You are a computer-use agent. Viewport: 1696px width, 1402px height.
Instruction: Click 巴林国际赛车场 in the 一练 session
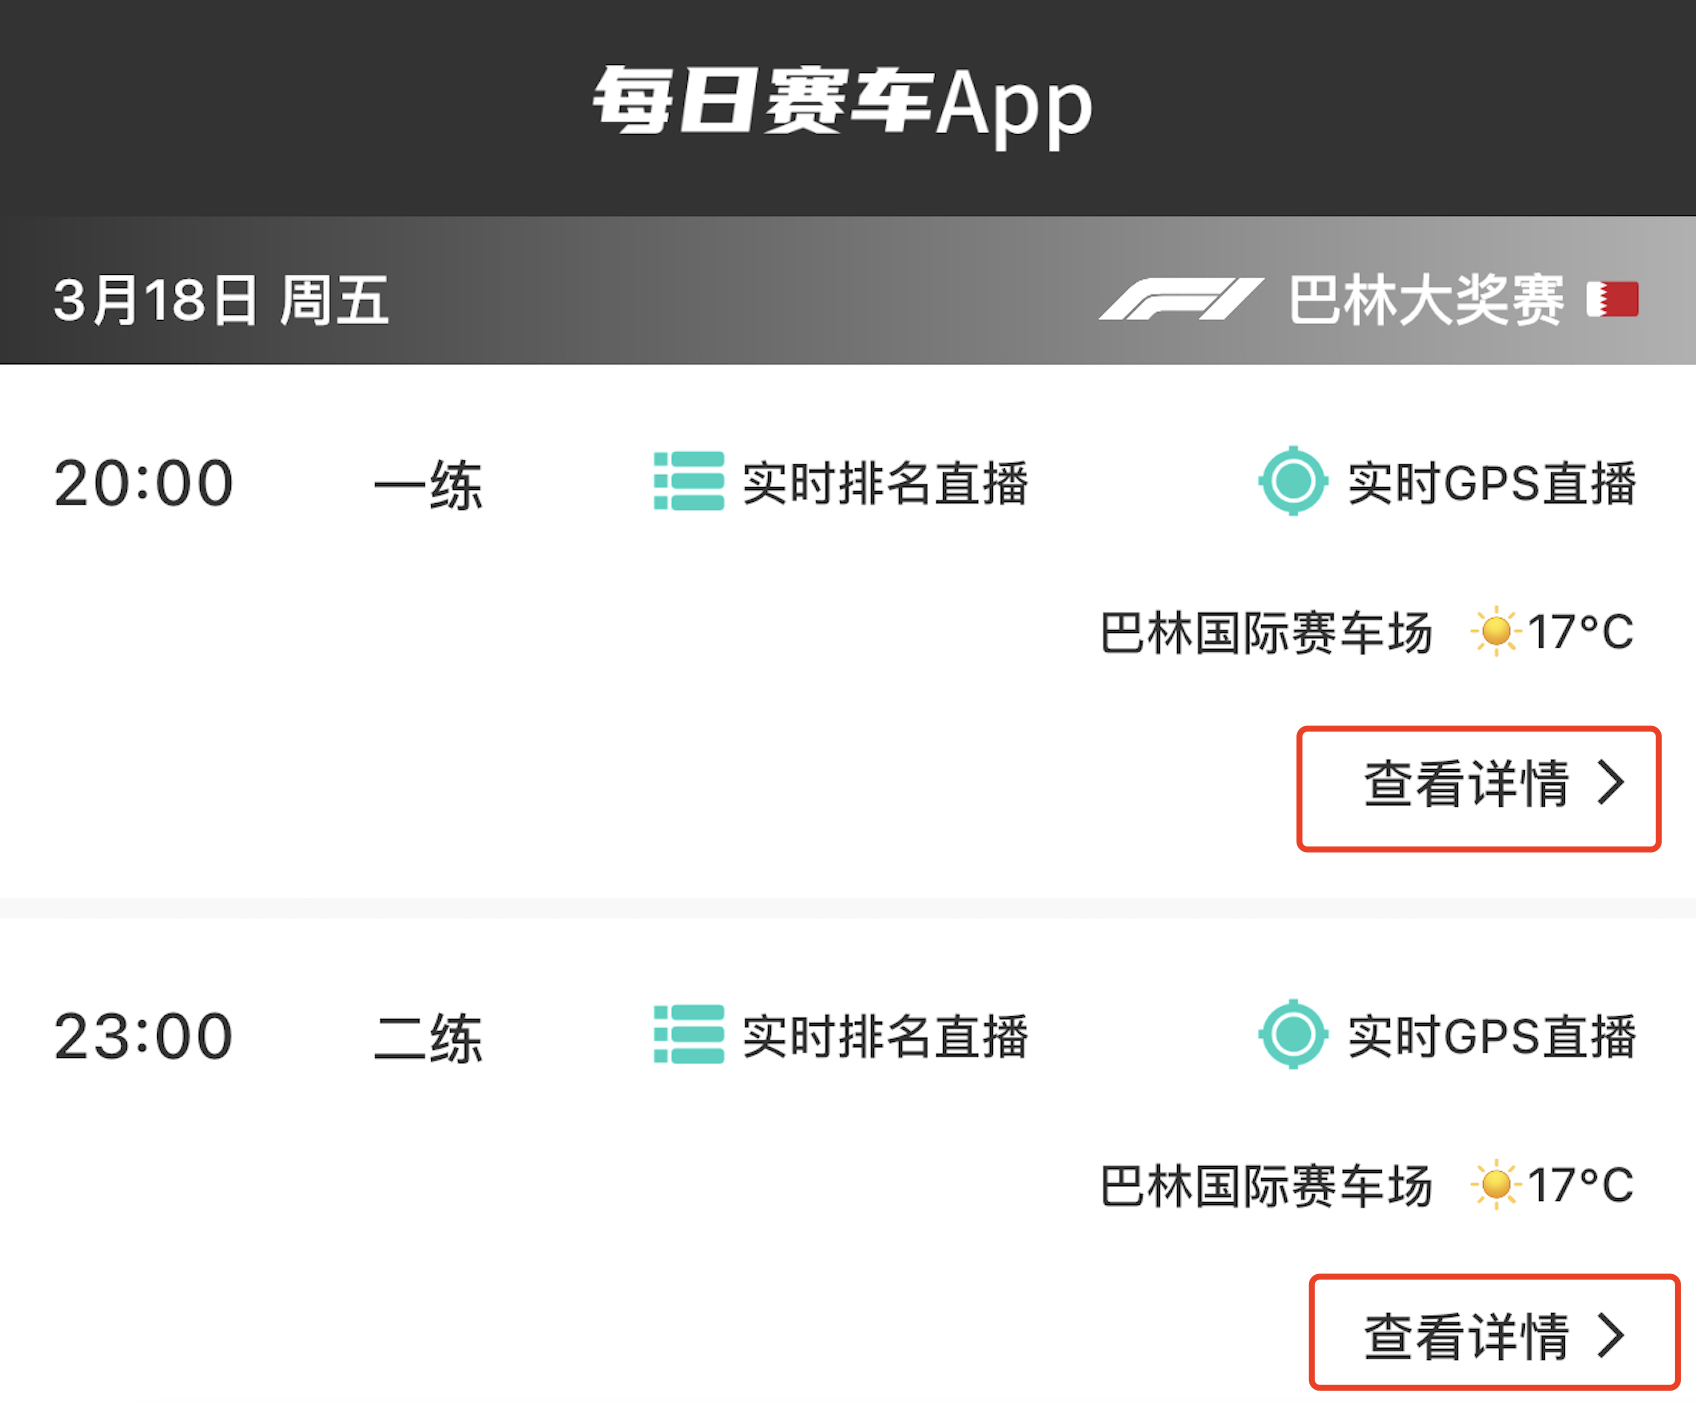pos(1266,633)
